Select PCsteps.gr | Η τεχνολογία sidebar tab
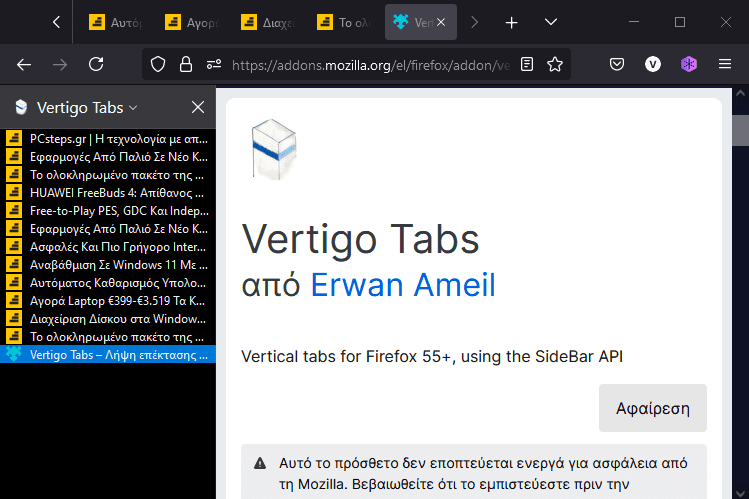This screenshot has height=499, width=749. (108, 139)
